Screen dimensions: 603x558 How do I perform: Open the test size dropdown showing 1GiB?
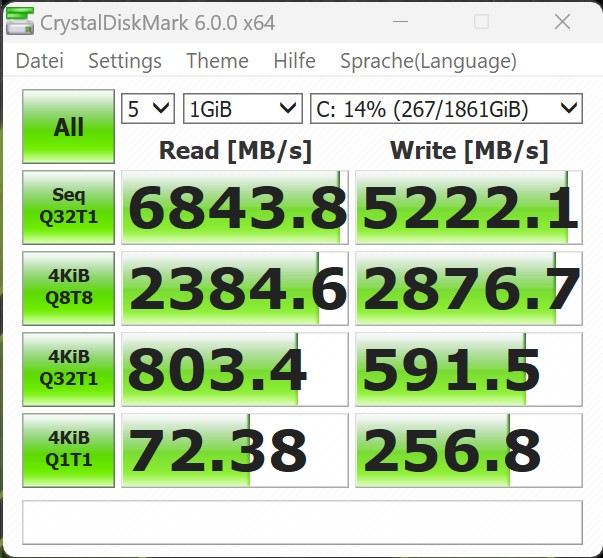pyautogui.click(x=243, y=109)
